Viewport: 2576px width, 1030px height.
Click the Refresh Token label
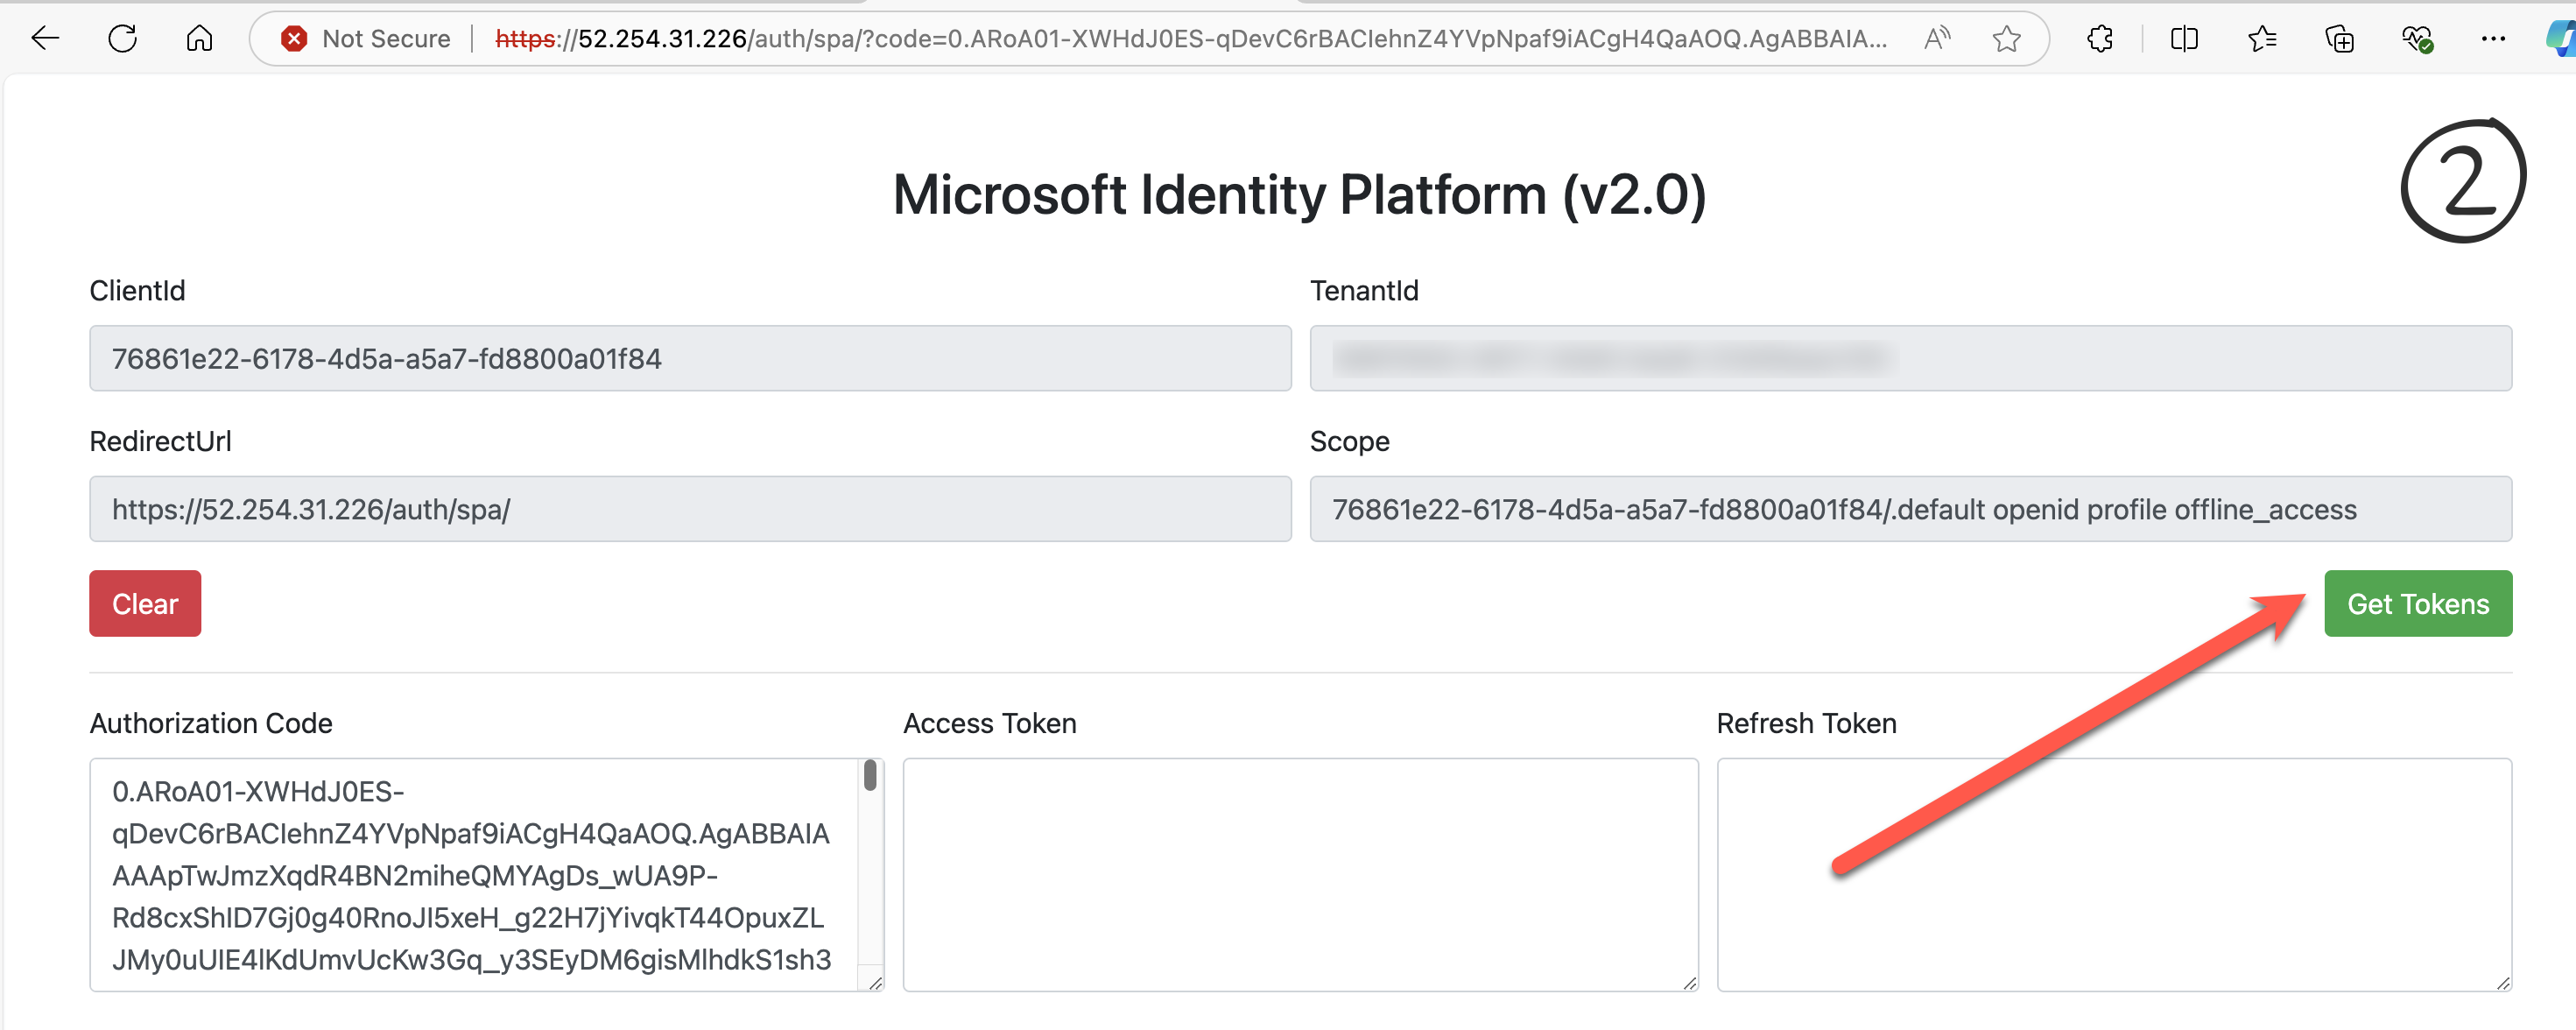coord(1806,723)
